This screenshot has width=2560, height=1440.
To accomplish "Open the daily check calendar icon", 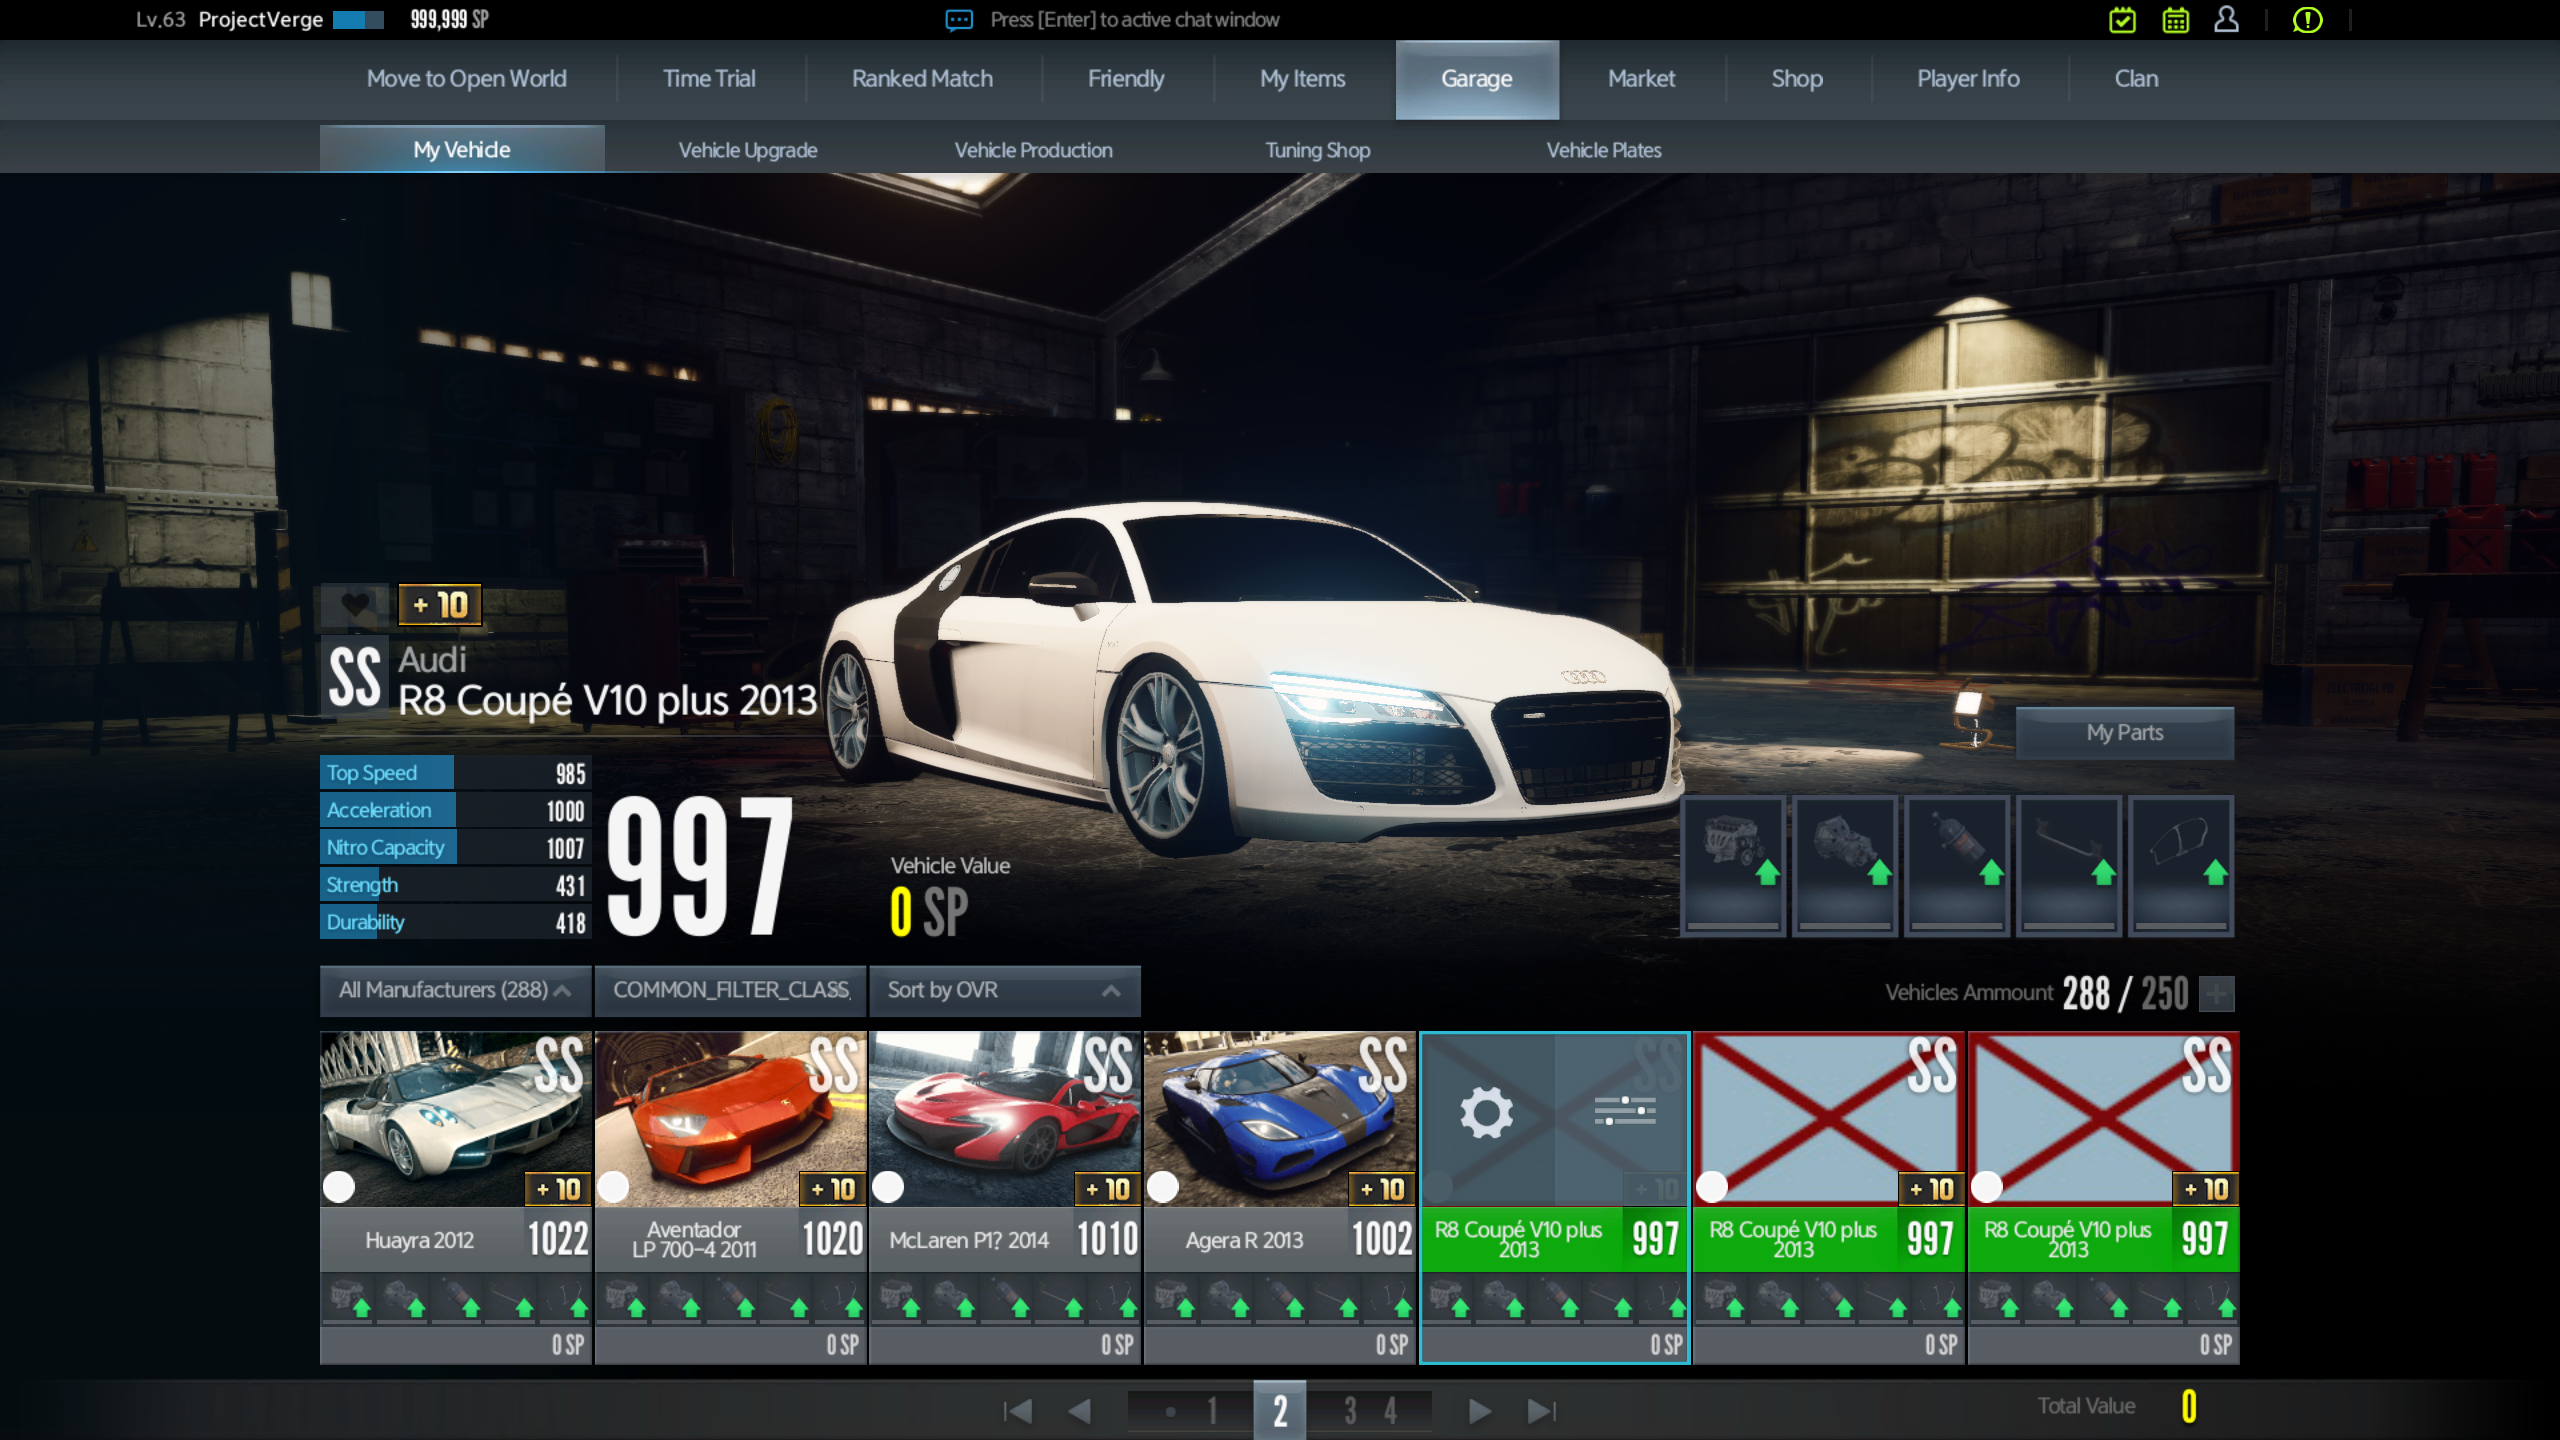I will point(2122,20).
